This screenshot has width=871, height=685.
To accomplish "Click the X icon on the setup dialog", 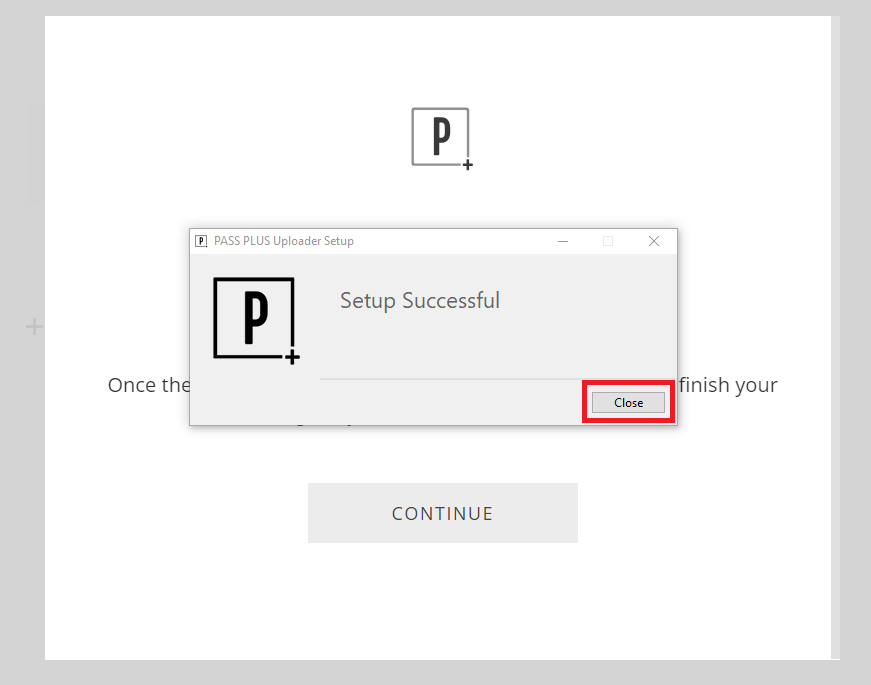I will (x=654, y=241).
